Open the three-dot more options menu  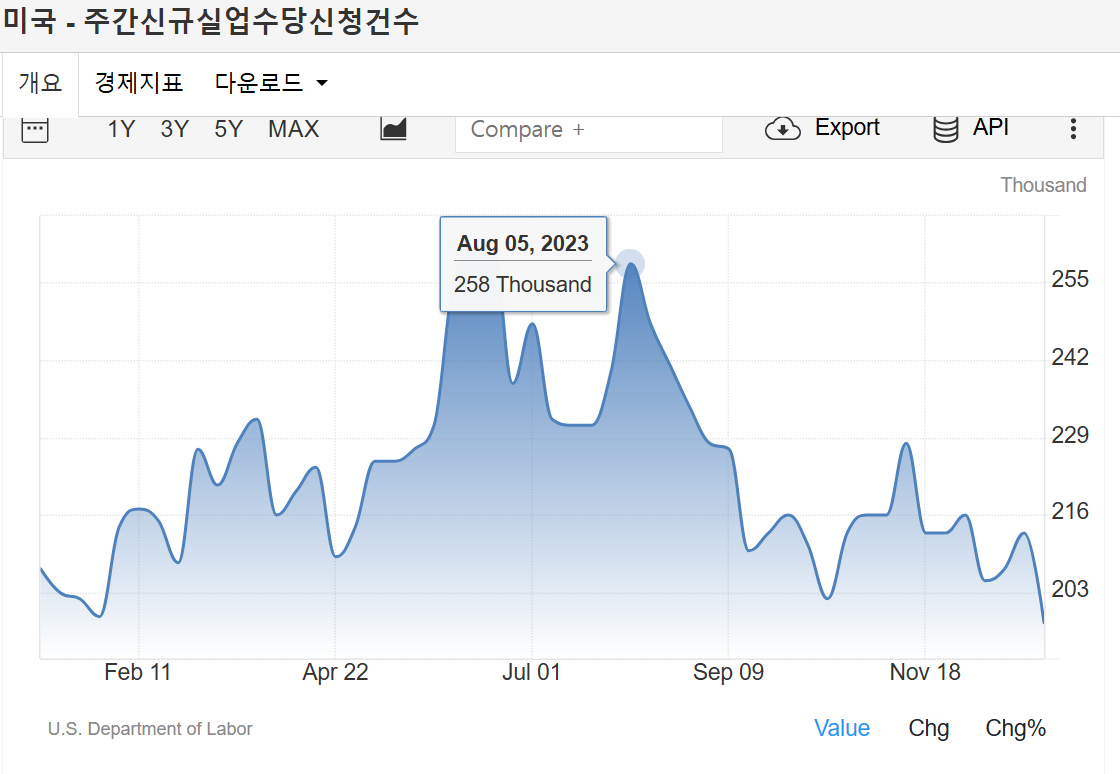coord(1073,129)
